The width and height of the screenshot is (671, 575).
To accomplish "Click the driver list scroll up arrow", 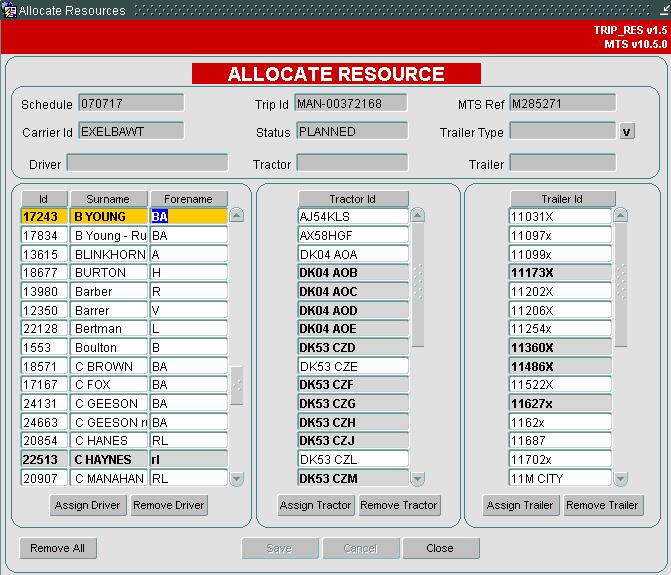I will (x=237, y=216).
